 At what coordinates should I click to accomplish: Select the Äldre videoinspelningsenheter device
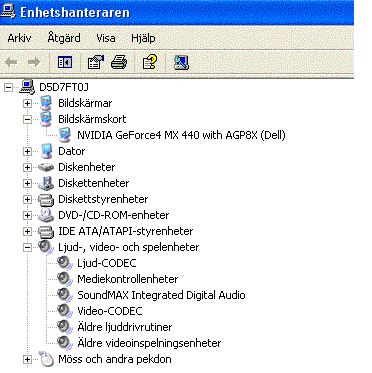(x=149, y=343)
